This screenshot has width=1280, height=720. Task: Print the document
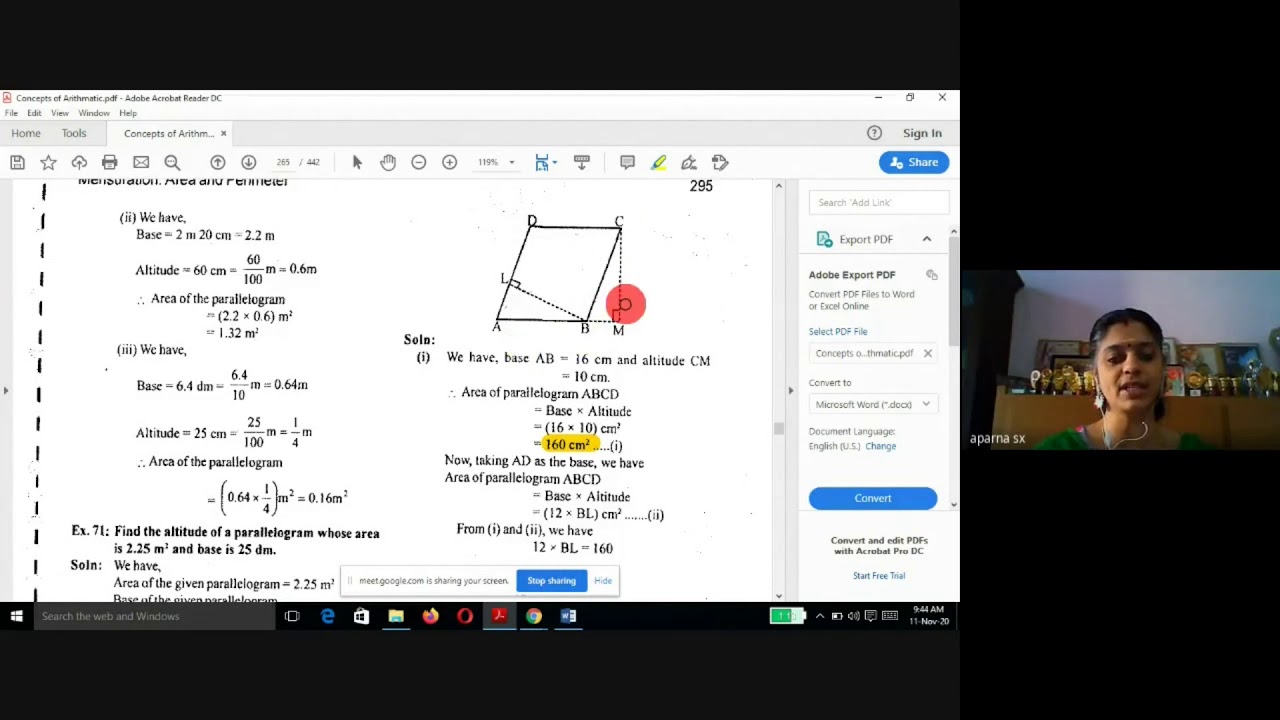pyautogui.click(x=110, y=162)
